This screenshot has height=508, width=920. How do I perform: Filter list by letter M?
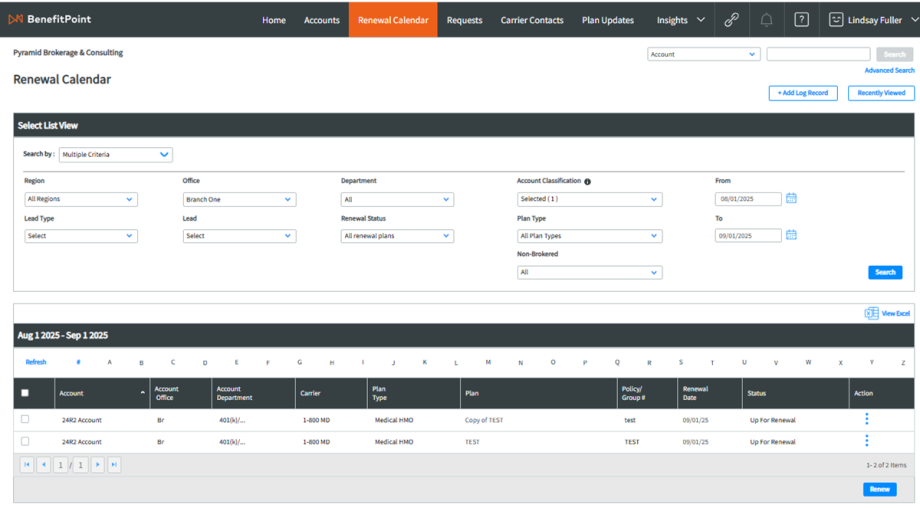[488, 362]
